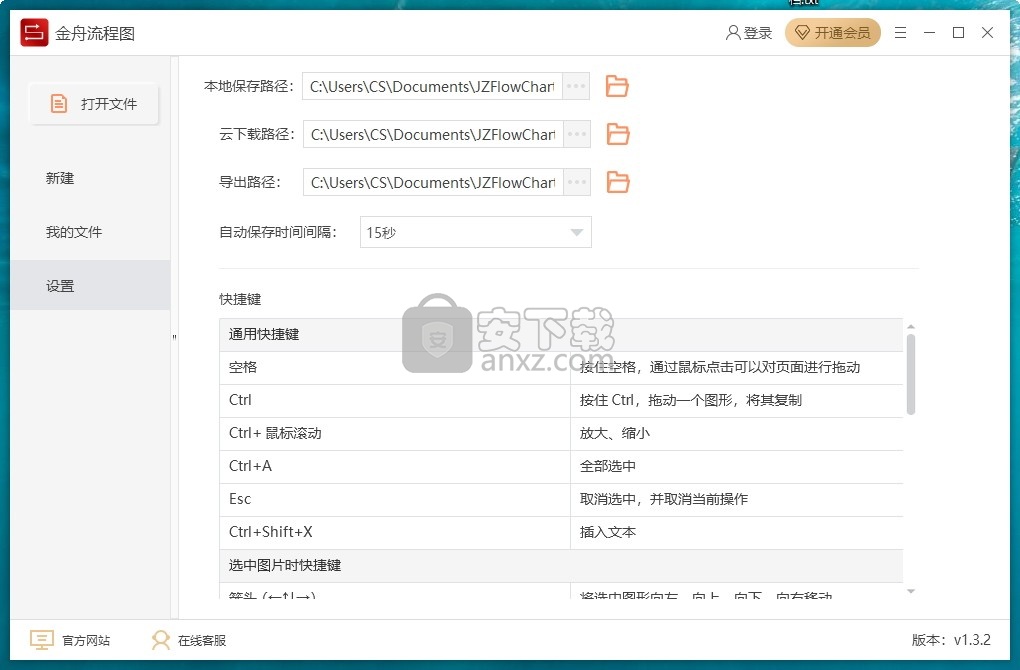Minimize the 金舟流程图 window
This screenshot has width=1020, height=670.
930,33
